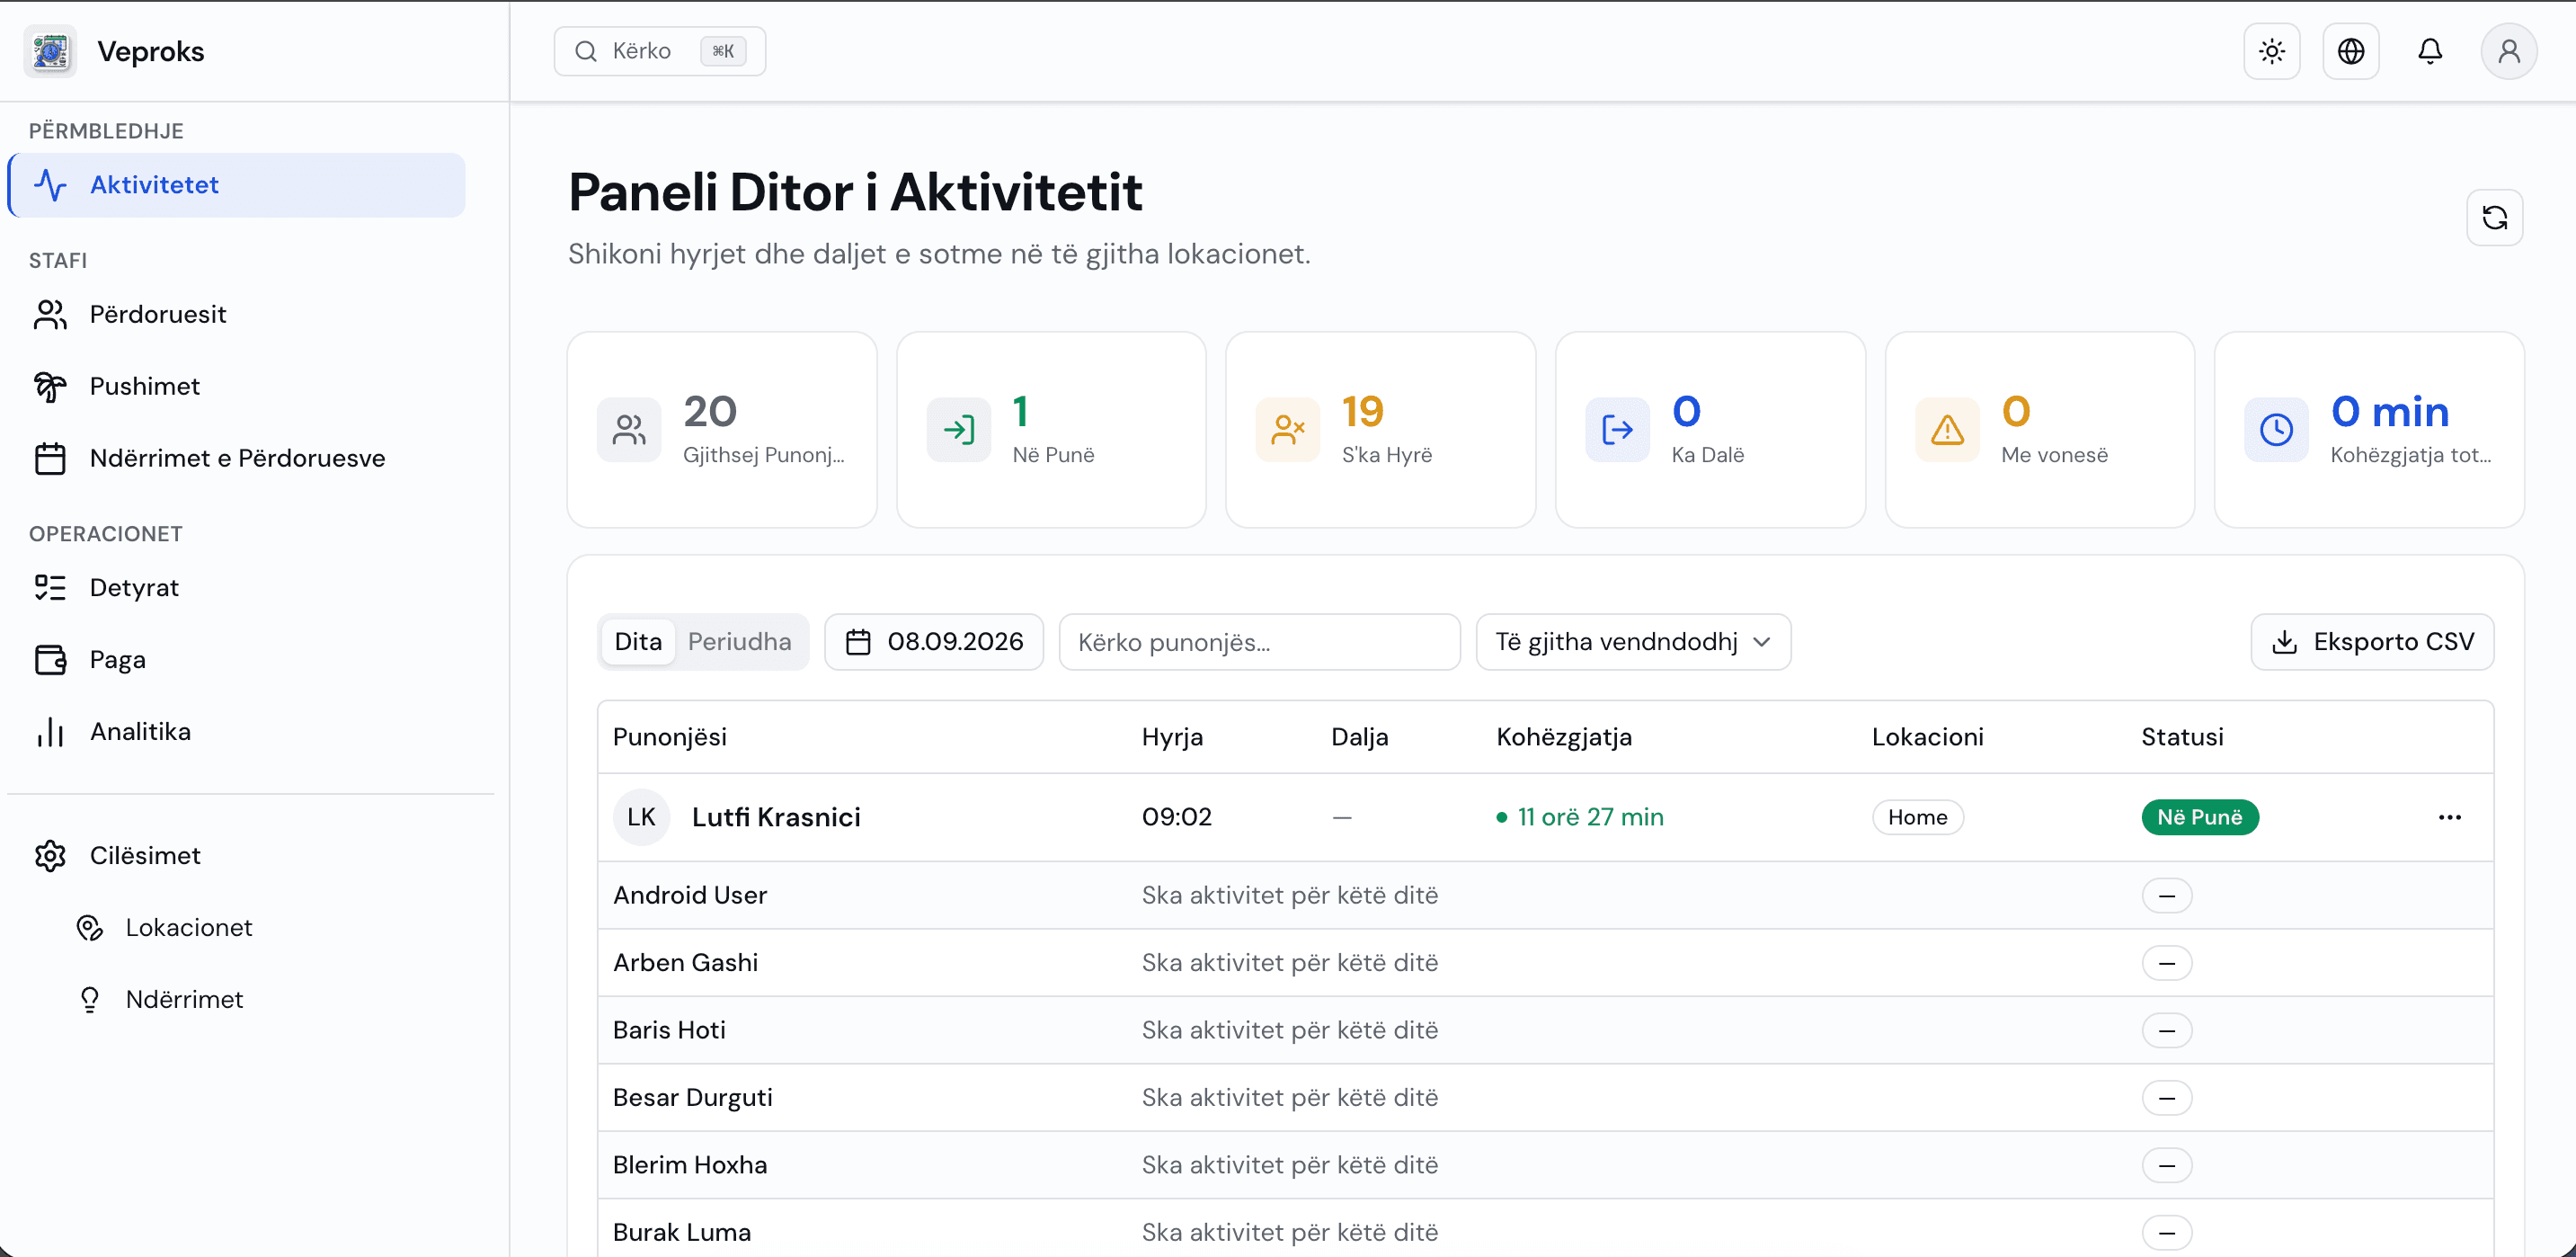This screenshot has height=1257, width=2576.
Task: Click the dash status badge for Android User
Action: click(2166, 895)
